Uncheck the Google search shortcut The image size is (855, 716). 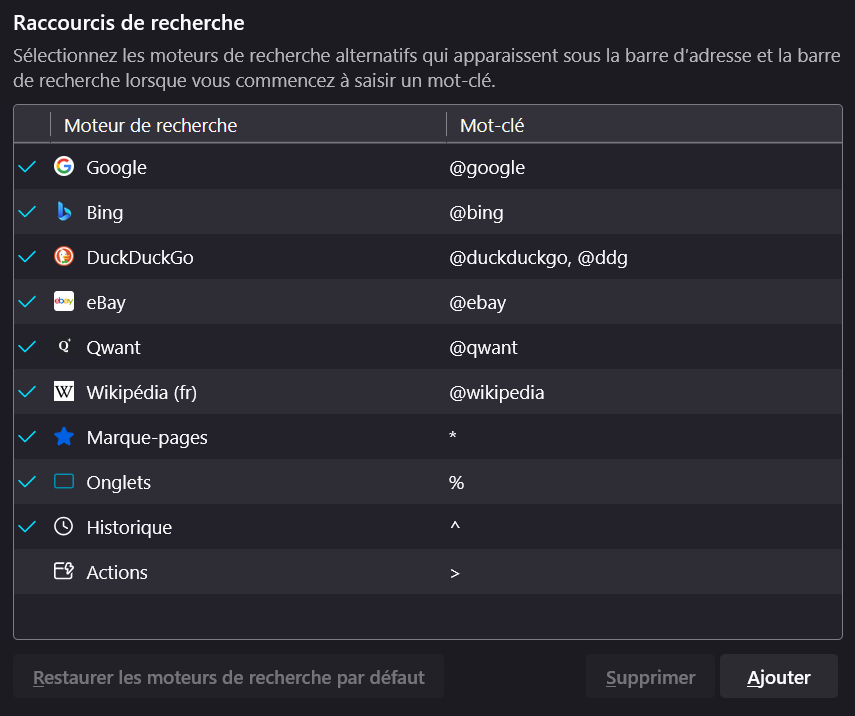tap(28, 167)
